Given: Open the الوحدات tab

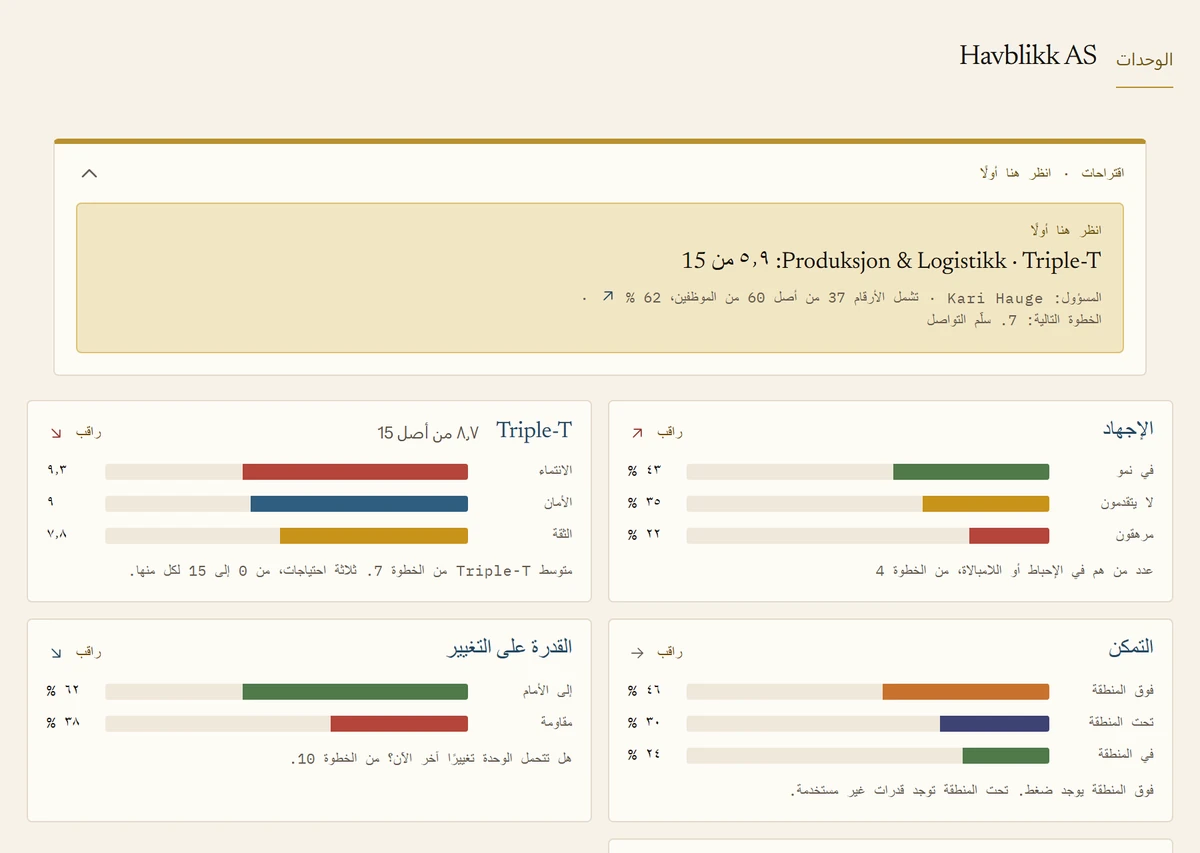Looking at the screenshot, I should (x=1144, y=59).
